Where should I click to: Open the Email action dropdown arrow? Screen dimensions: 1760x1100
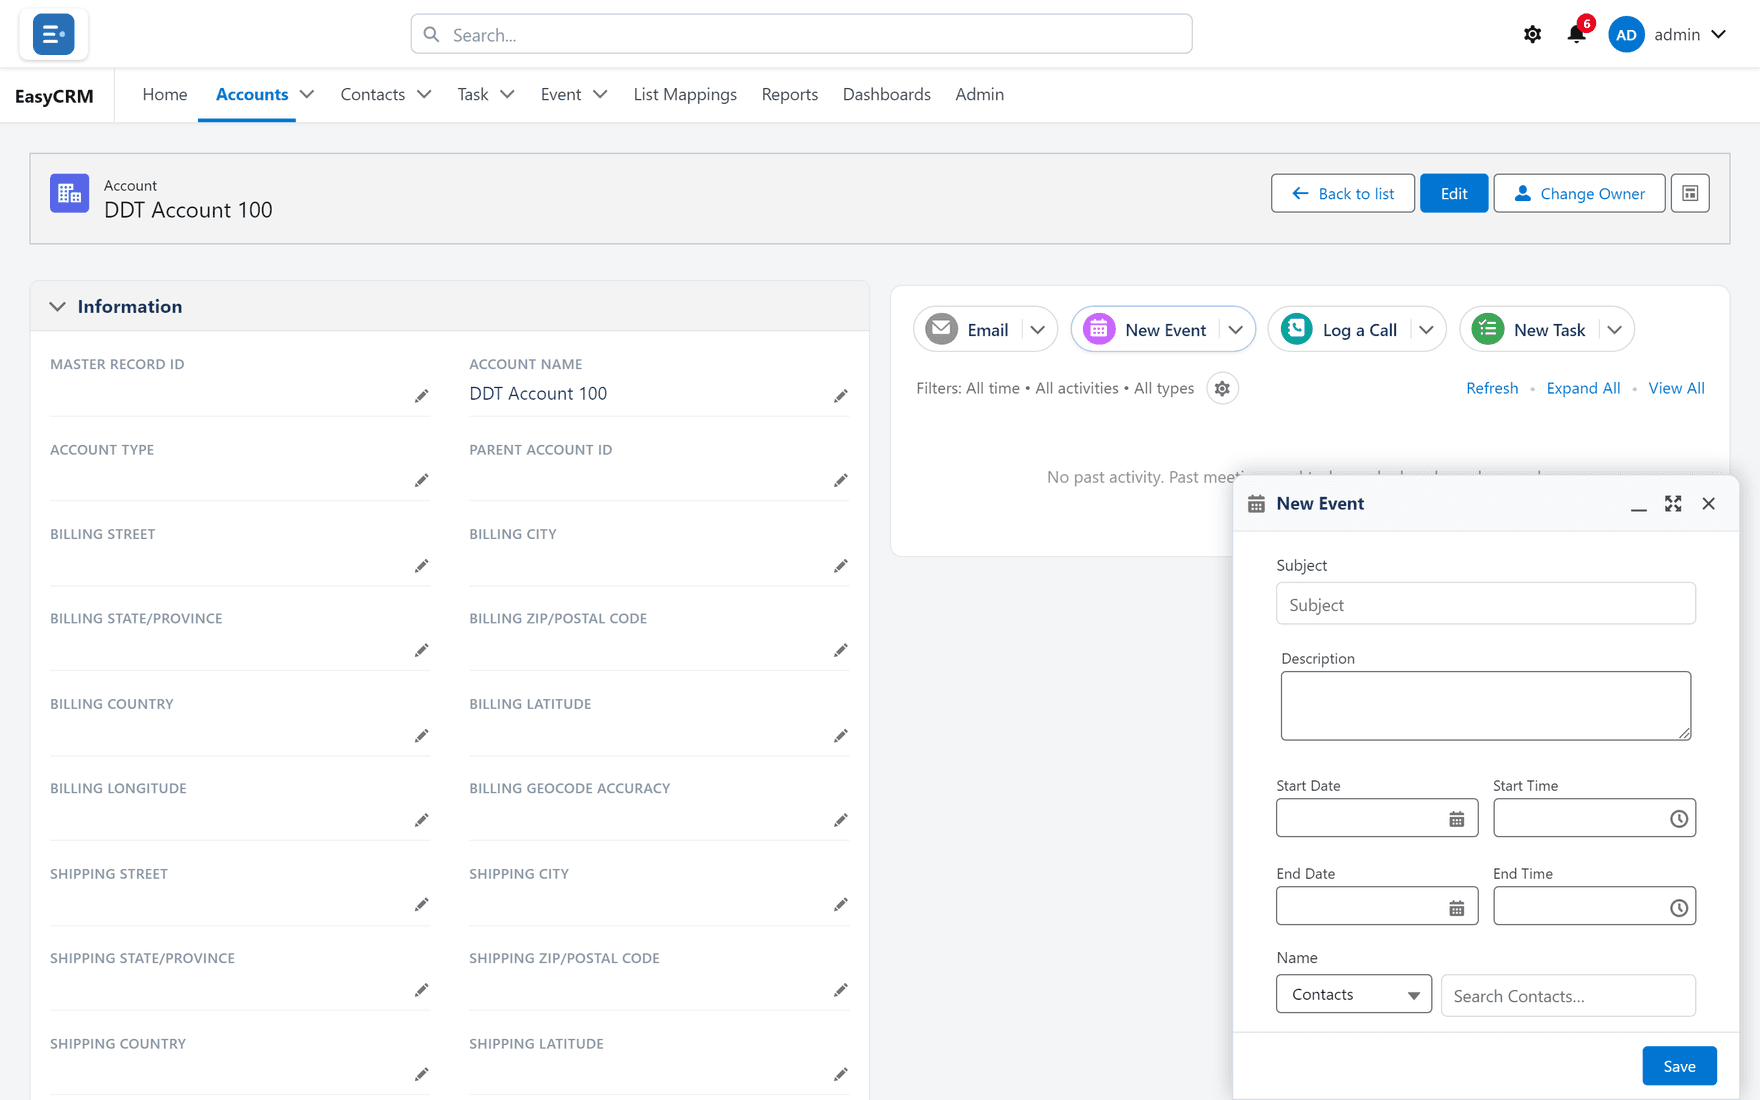tap(1038, 330)
